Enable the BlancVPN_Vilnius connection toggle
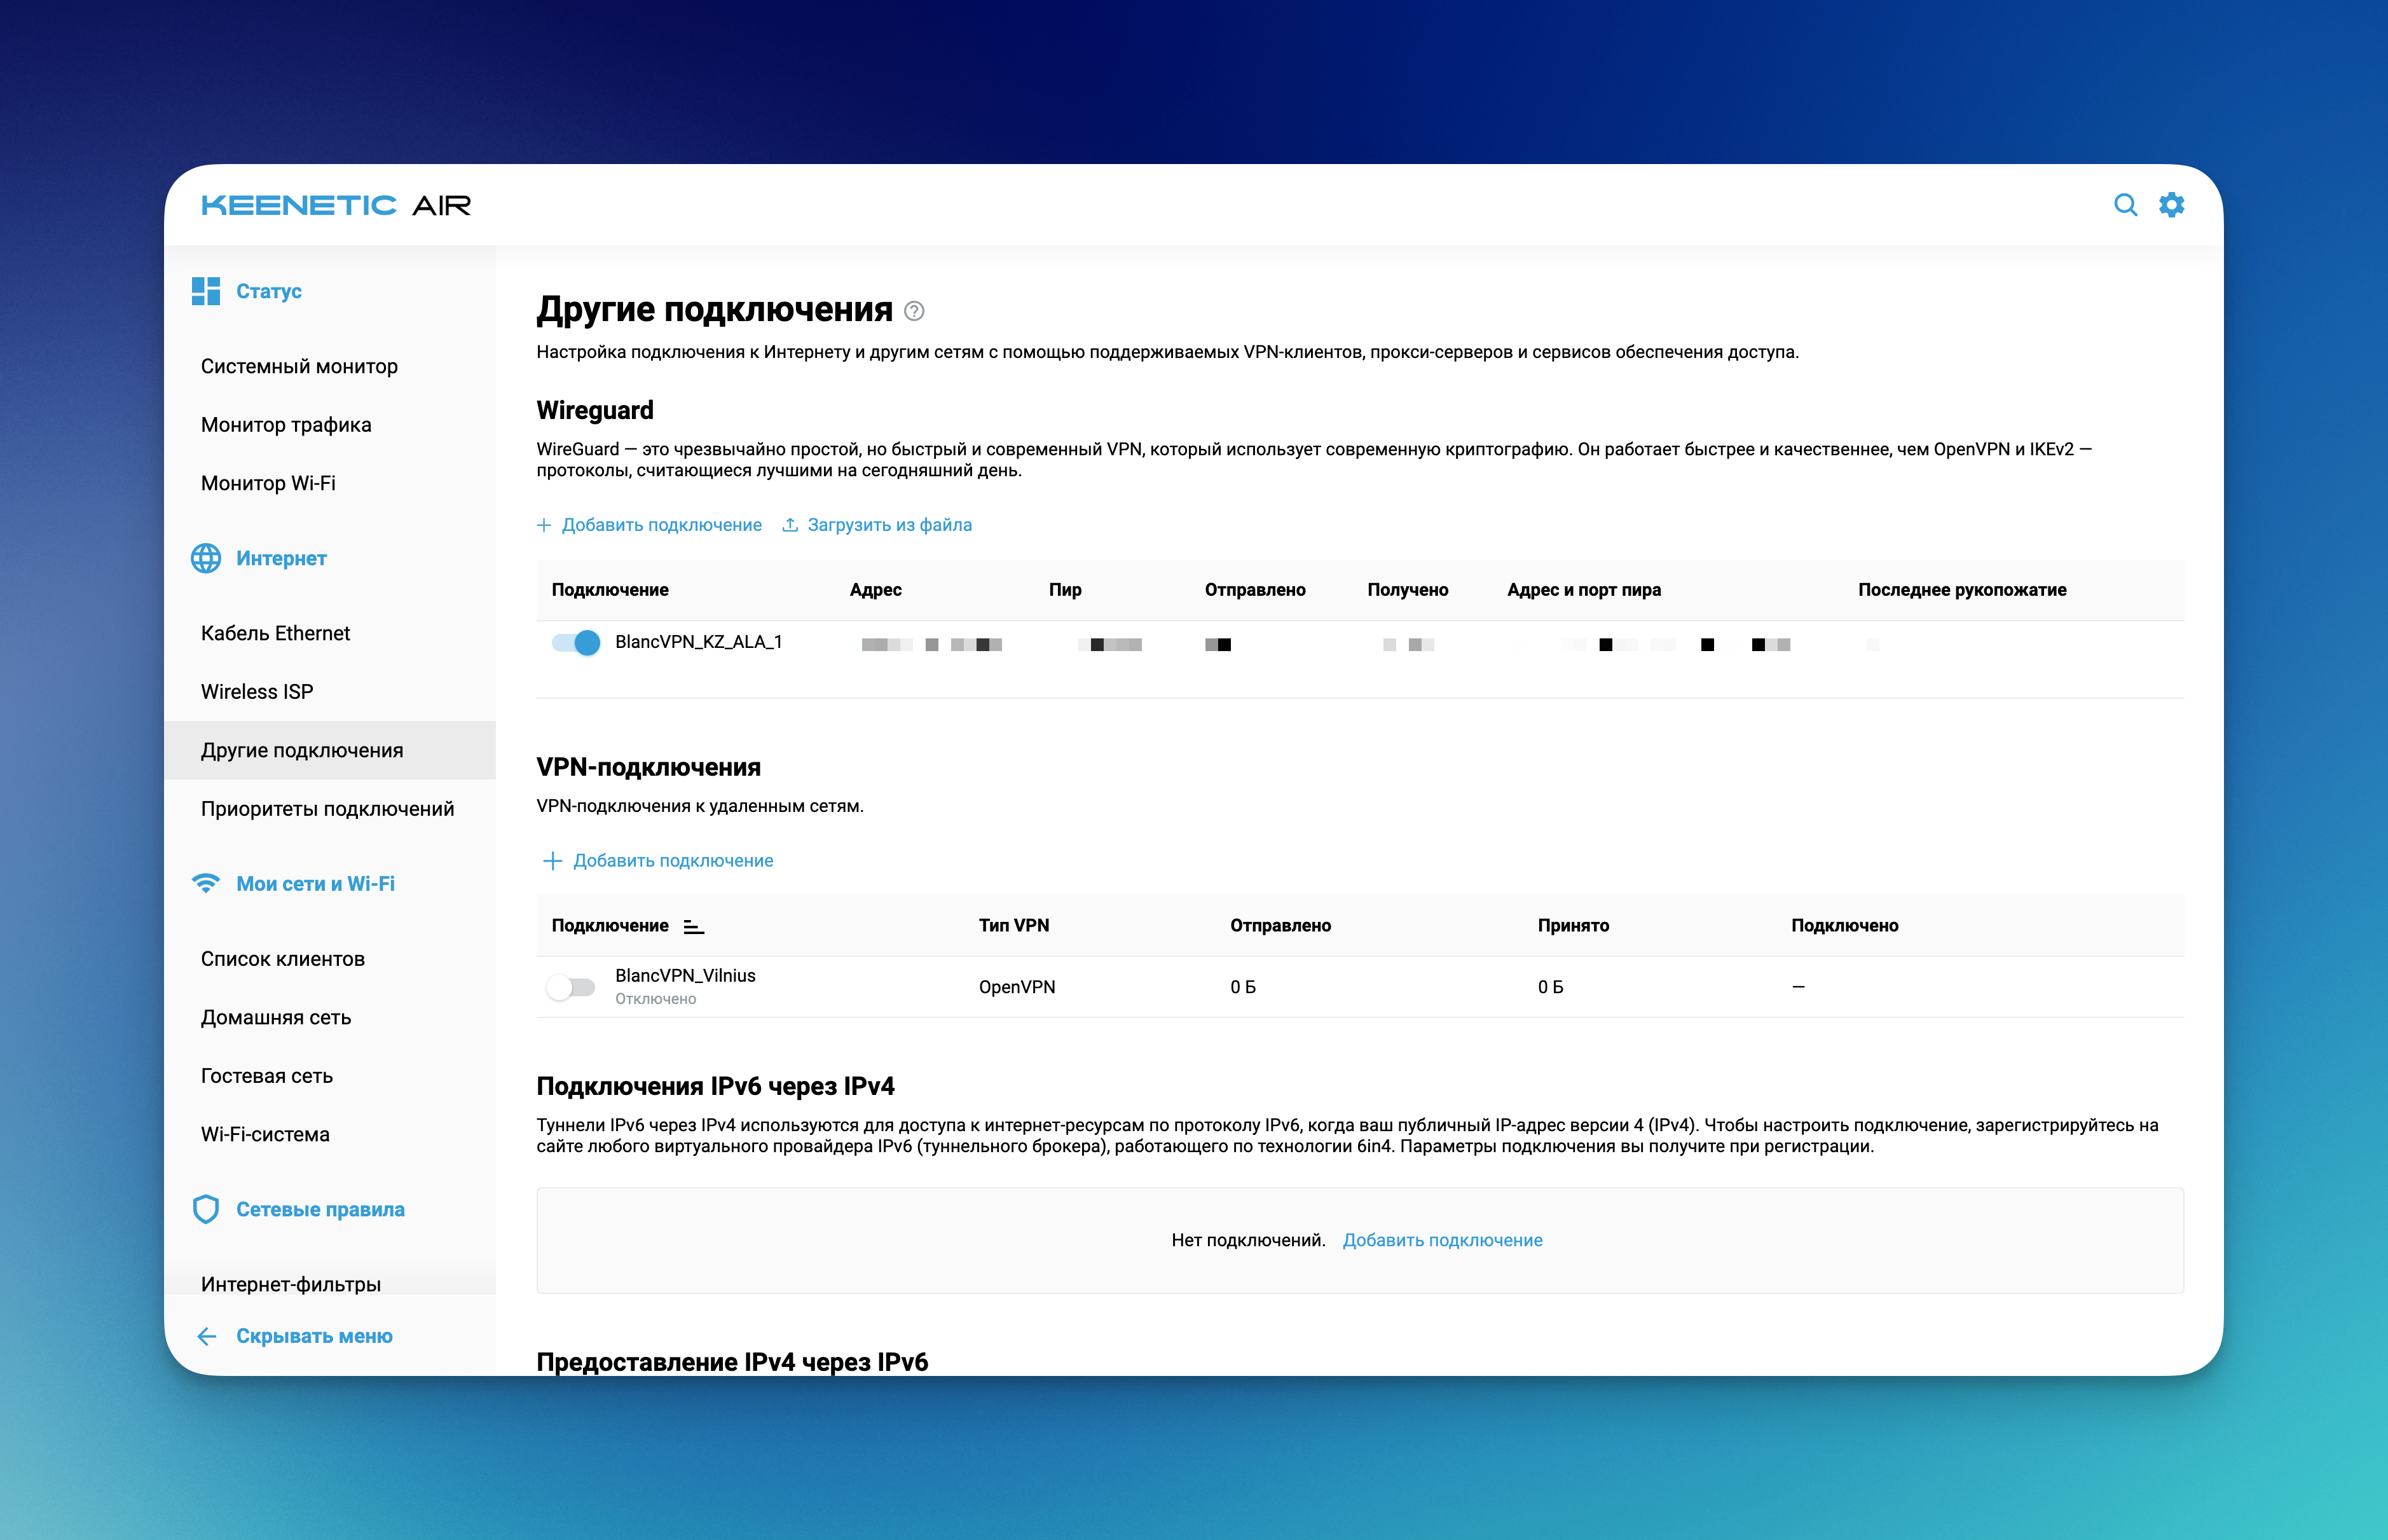This screenshot has height=1540, width=2388. click(x=571, y=987)
